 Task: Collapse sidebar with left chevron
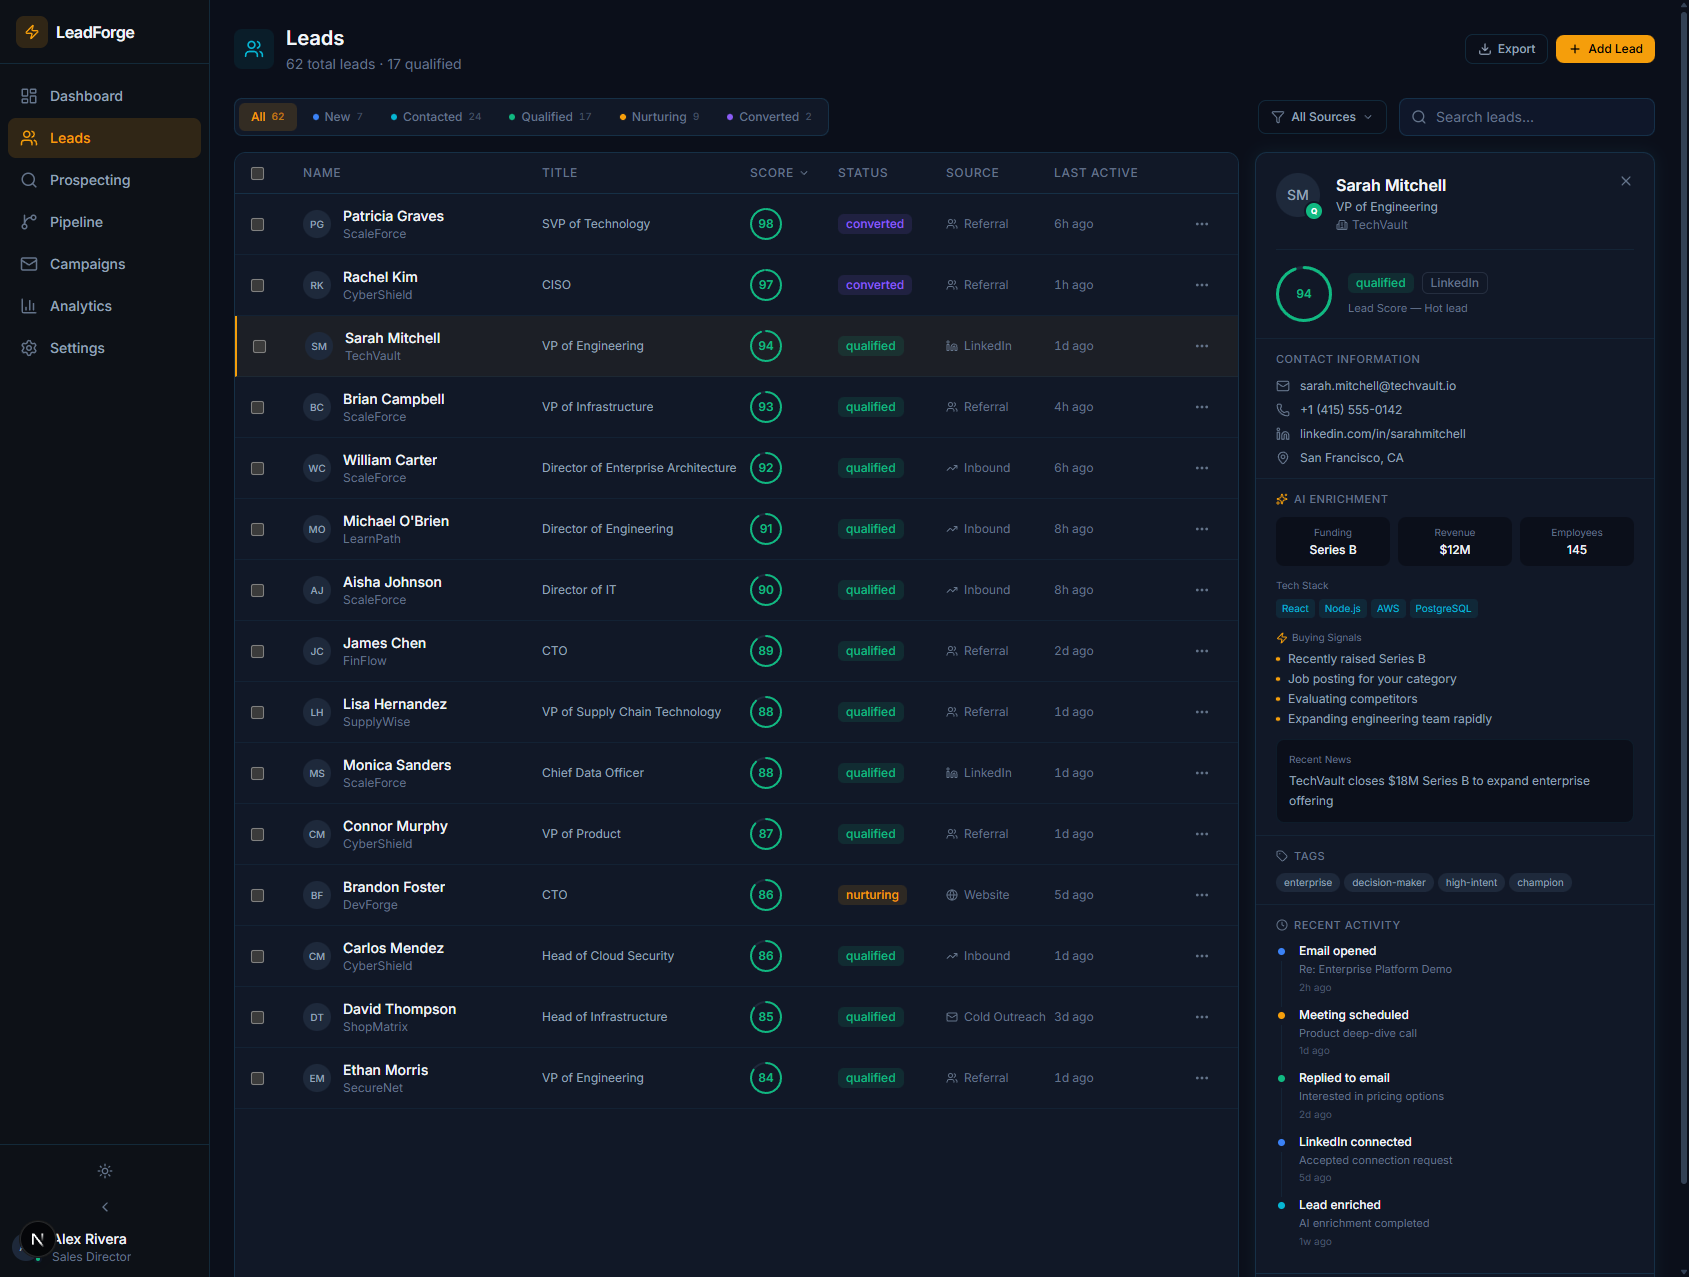click(105, 1207)
